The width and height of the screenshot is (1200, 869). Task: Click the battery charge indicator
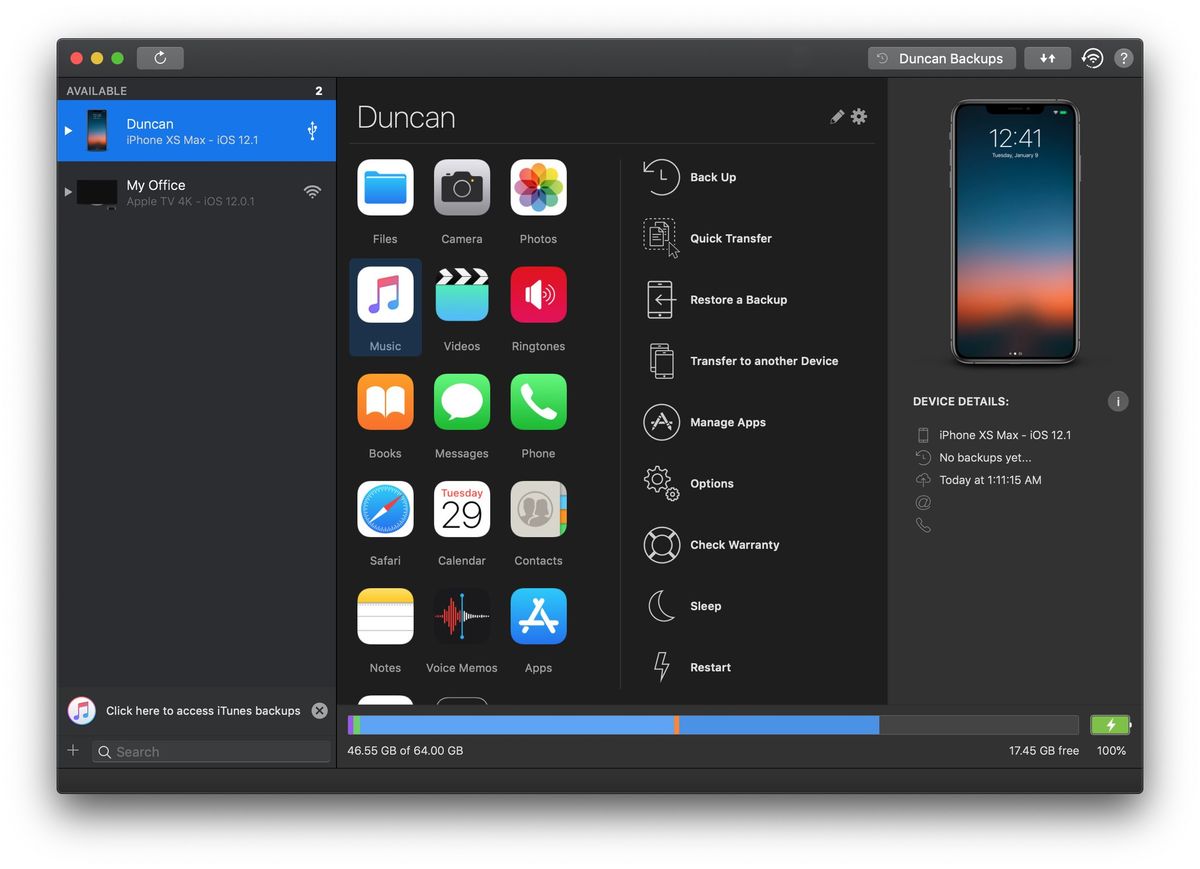[x=1110, y=725]
